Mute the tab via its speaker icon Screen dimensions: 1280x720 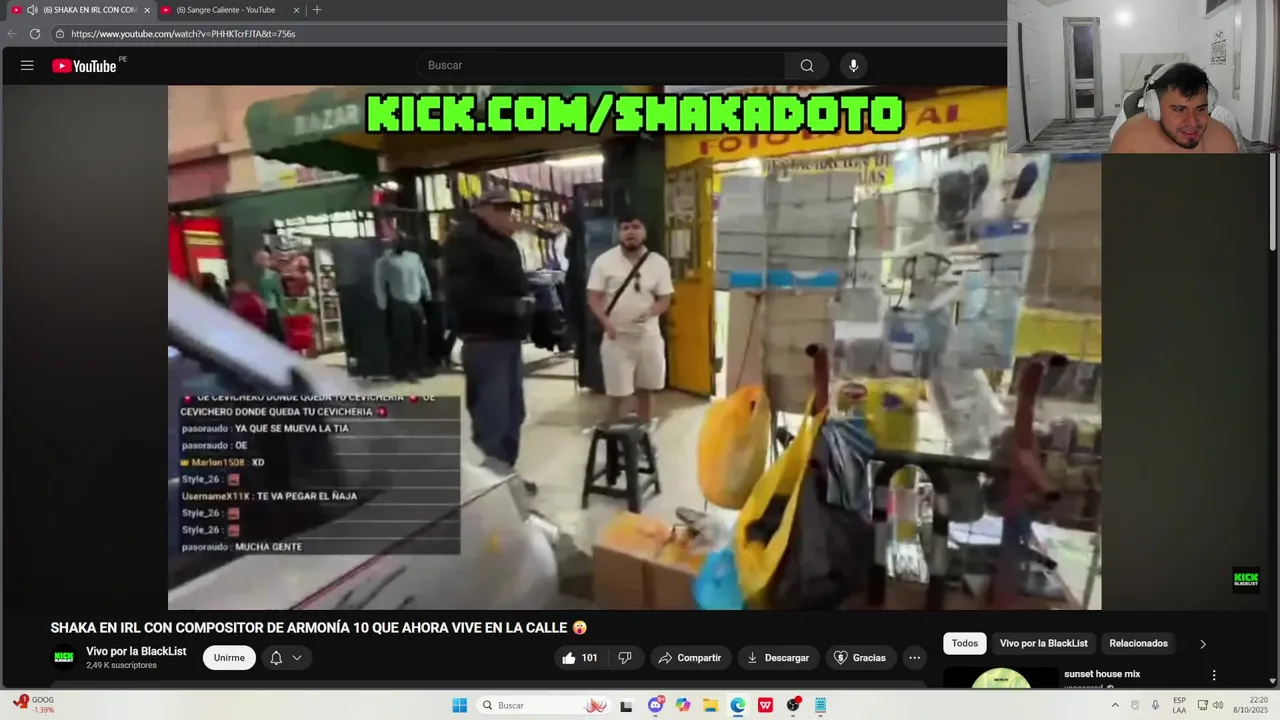point(32,10)
